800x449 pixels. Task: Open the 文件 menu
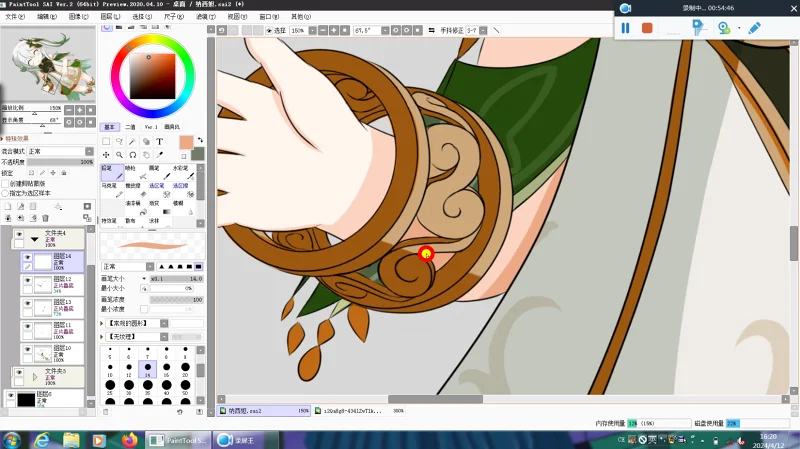14,17
